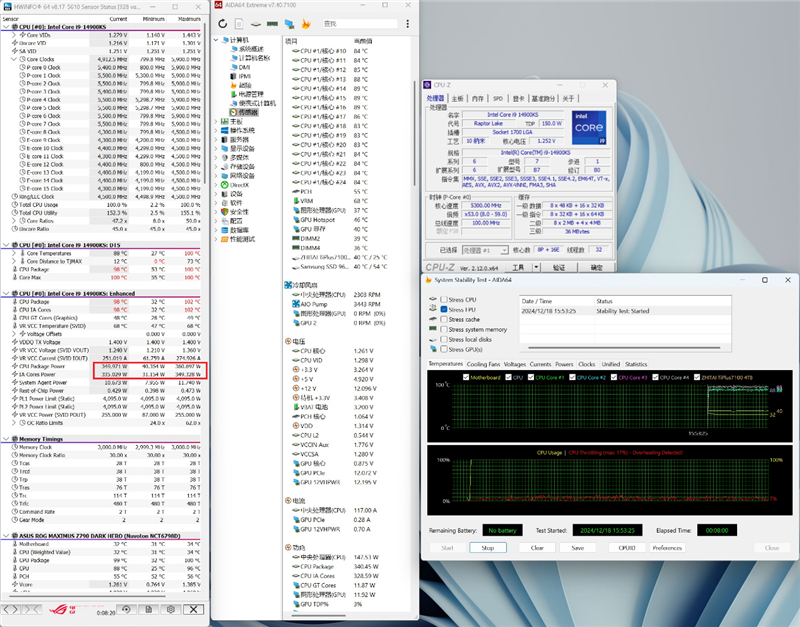
Task: Click the AIDA64 refresh toolbar icon
Action: (x=222, y=23)
